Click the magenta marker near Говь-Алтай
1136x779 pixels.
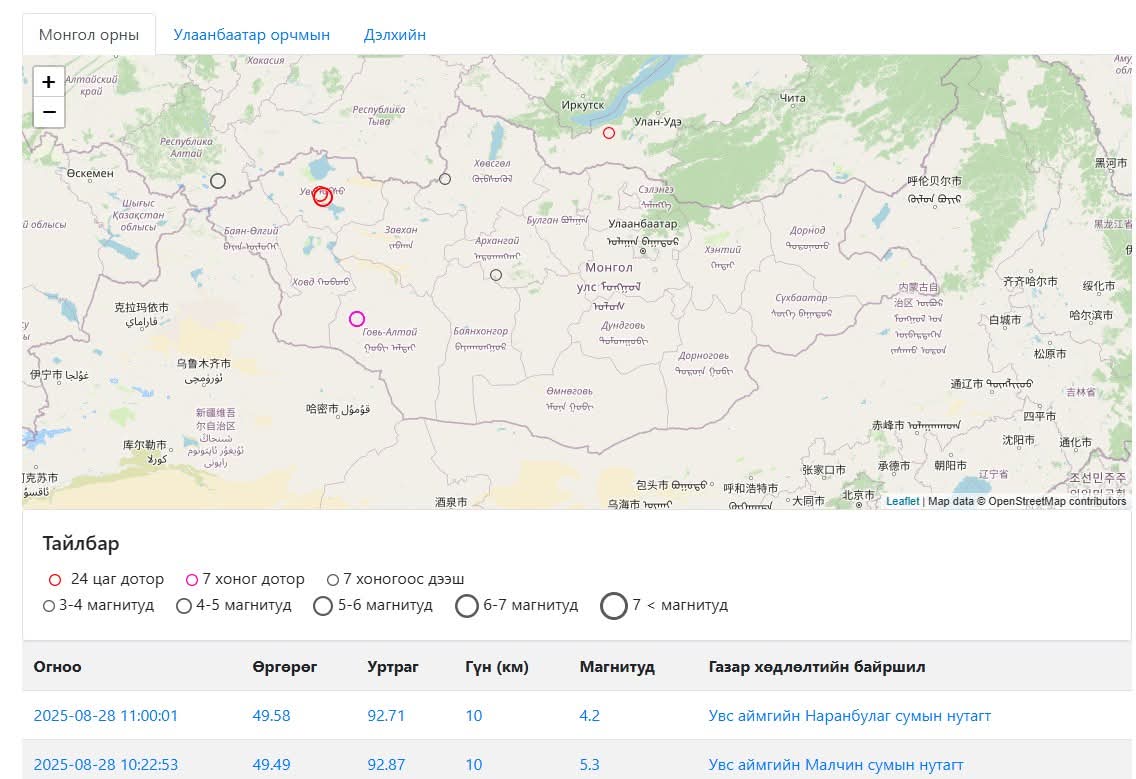pos(357,319)
